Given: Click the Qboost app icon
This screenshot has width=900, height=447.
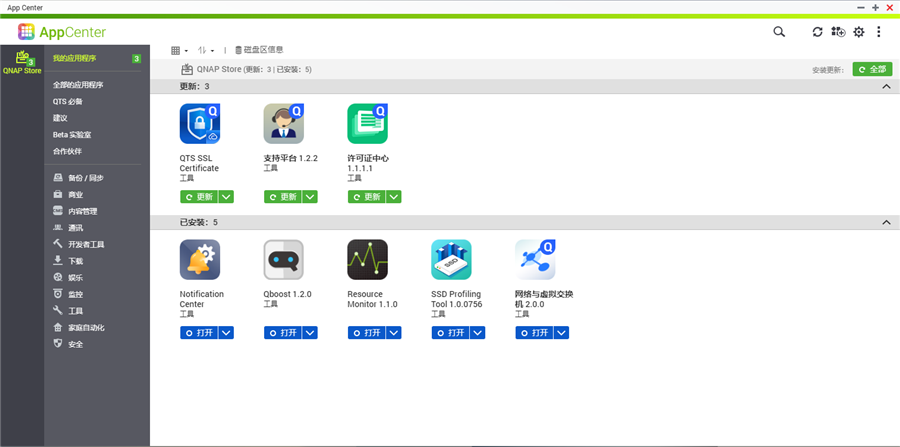Looking at the screenshot, I should coord(284,260).
